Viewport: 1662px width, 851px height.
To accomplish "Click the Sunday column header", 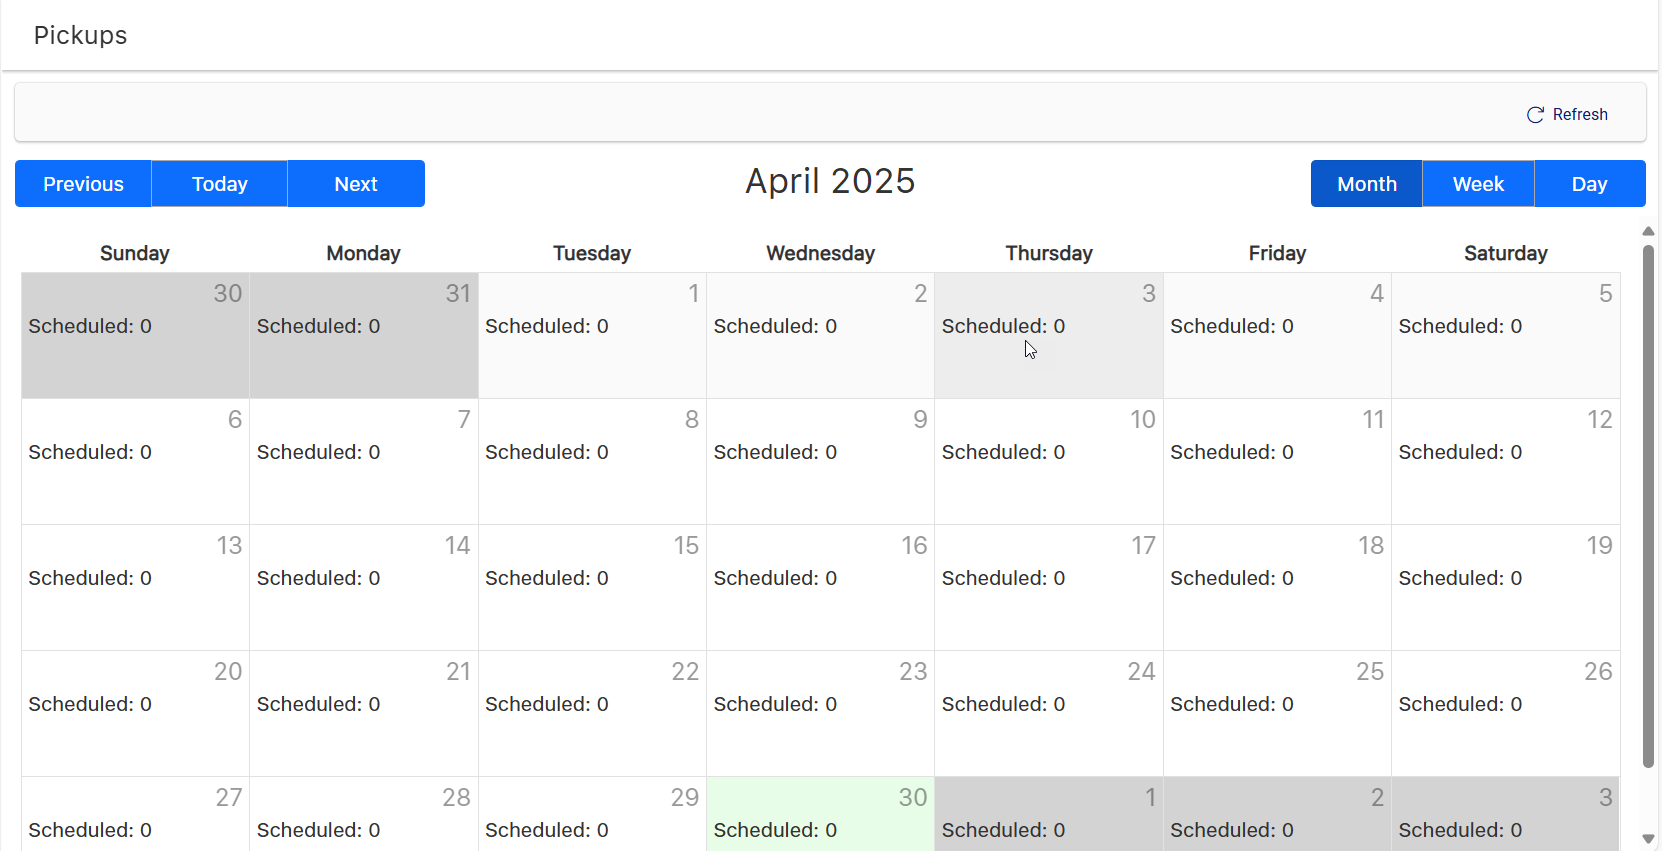I will [x=134, y=253].
